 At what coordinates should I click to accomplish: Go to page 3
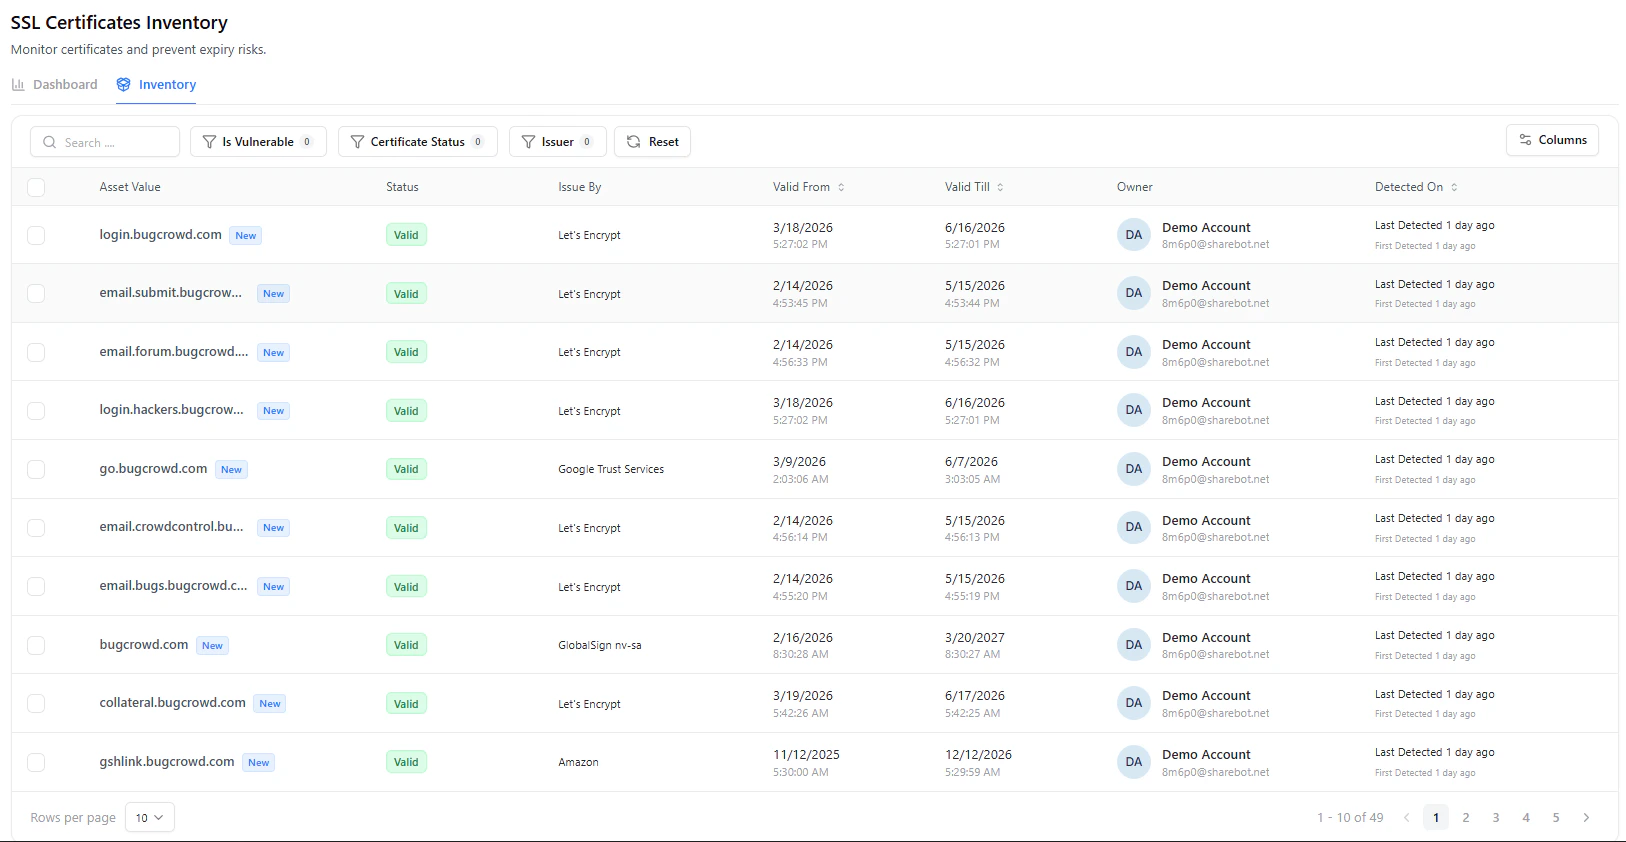1496,818
